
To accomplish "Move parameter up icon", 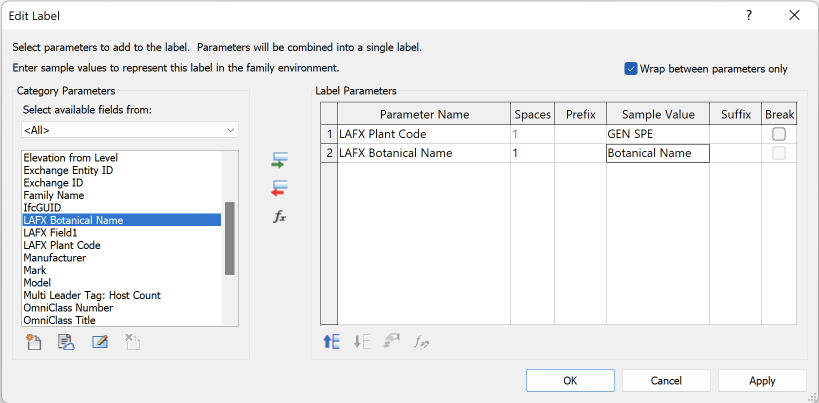I will 332,342.
